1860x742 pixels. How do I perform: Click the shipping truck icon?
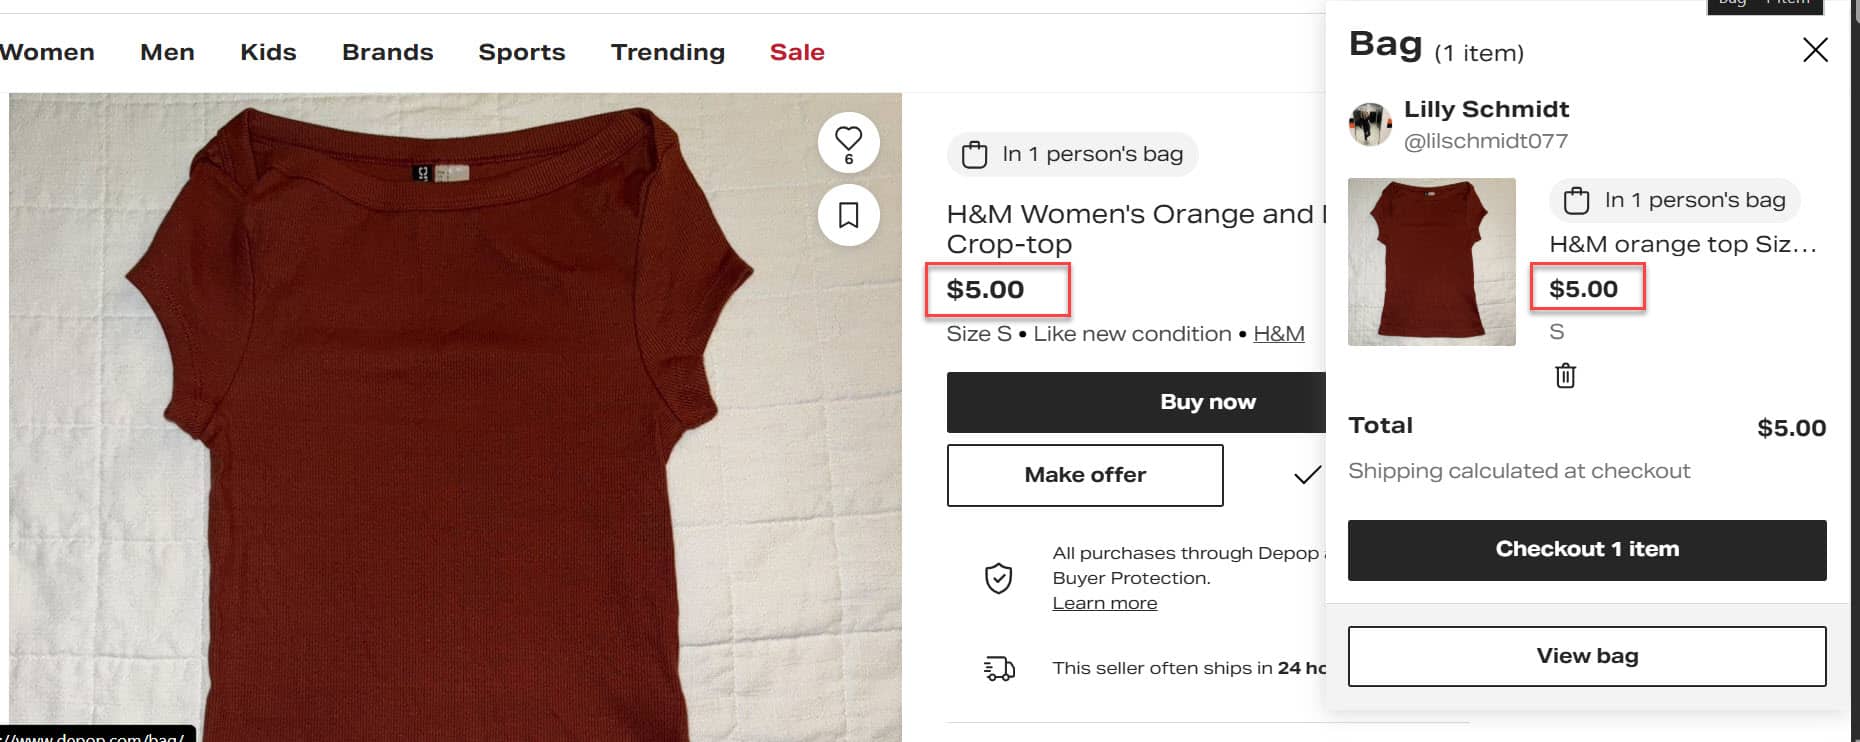click(998, 668)
